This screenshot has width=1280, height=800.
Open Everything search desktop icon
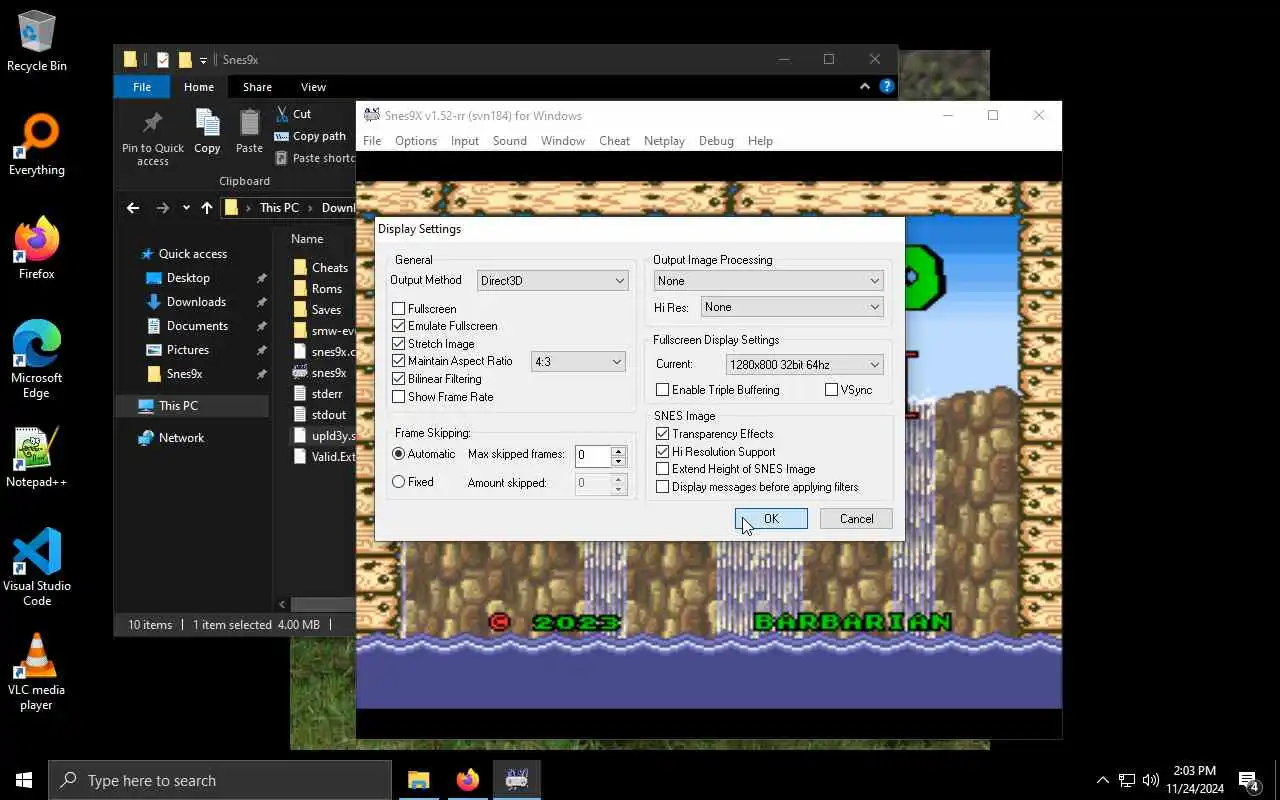37,146
